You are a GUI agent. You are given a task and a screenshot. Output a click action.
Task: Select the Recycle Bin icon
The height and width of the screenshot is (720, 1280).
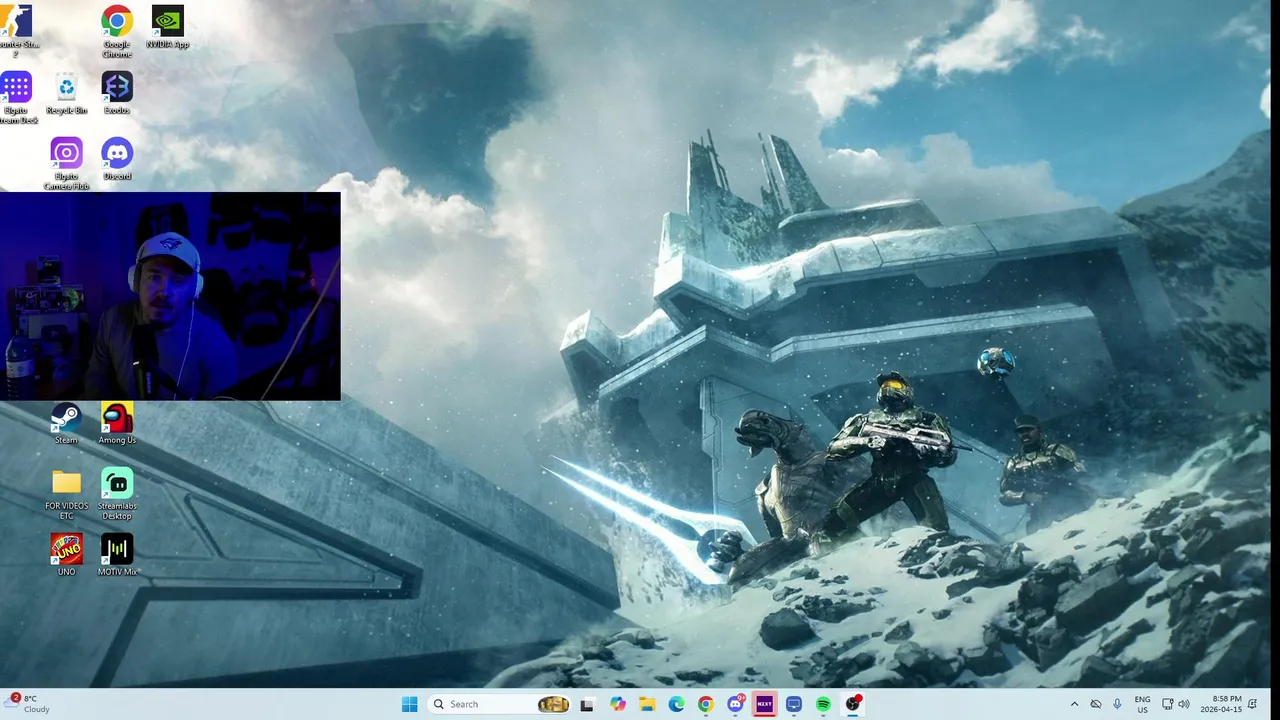(x=66, y=93)
